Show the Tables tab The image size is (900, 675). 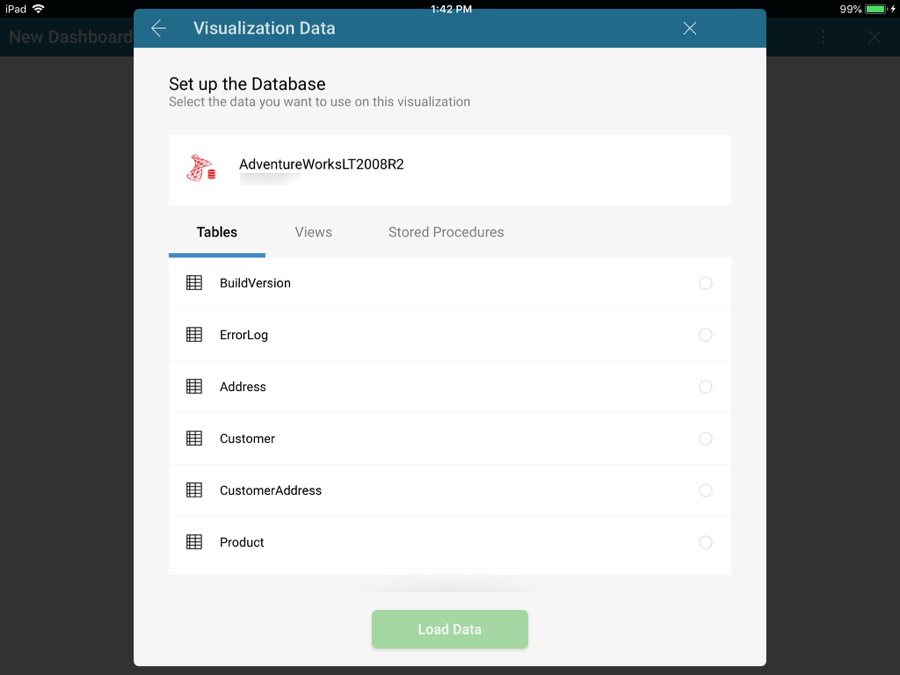pos(217,232)
